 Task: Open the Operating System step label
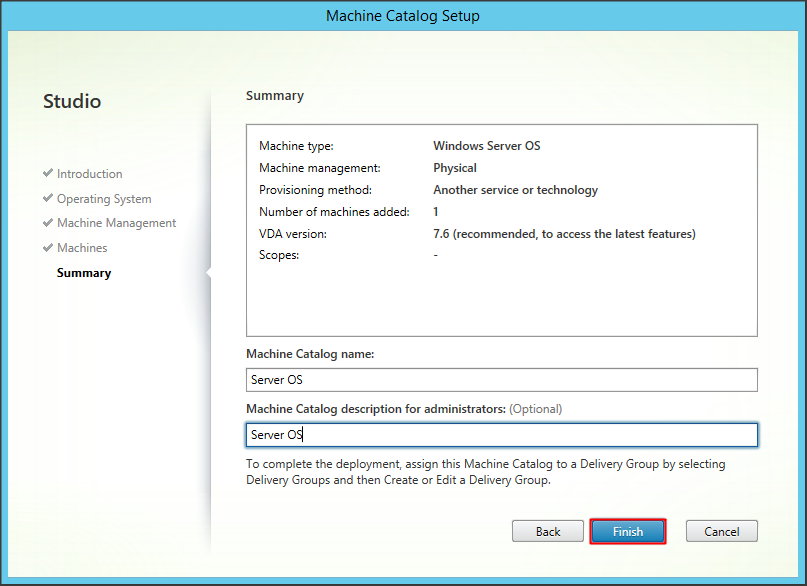104,199
